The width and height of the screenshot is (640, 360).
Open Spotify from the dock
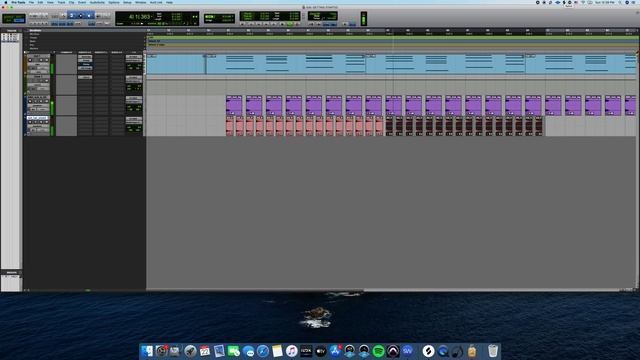tap(378, 351)
